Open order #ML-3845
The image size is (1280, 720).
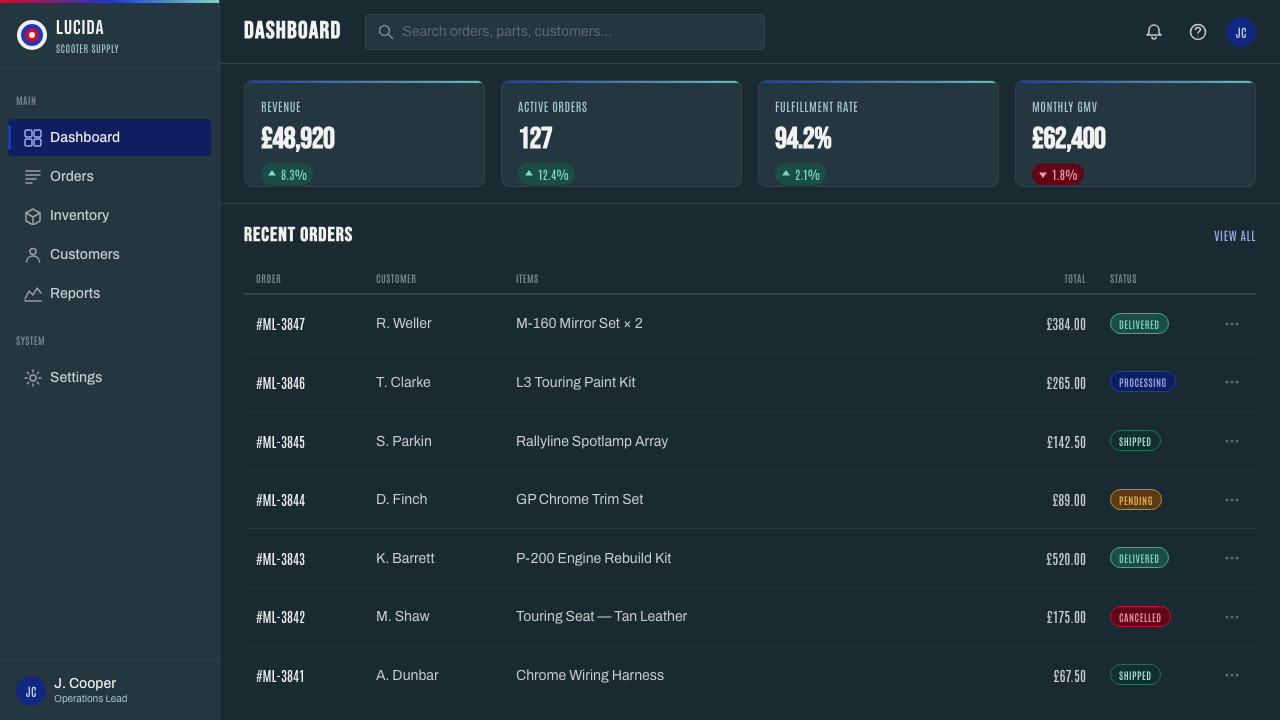click(x=280, y=442)
